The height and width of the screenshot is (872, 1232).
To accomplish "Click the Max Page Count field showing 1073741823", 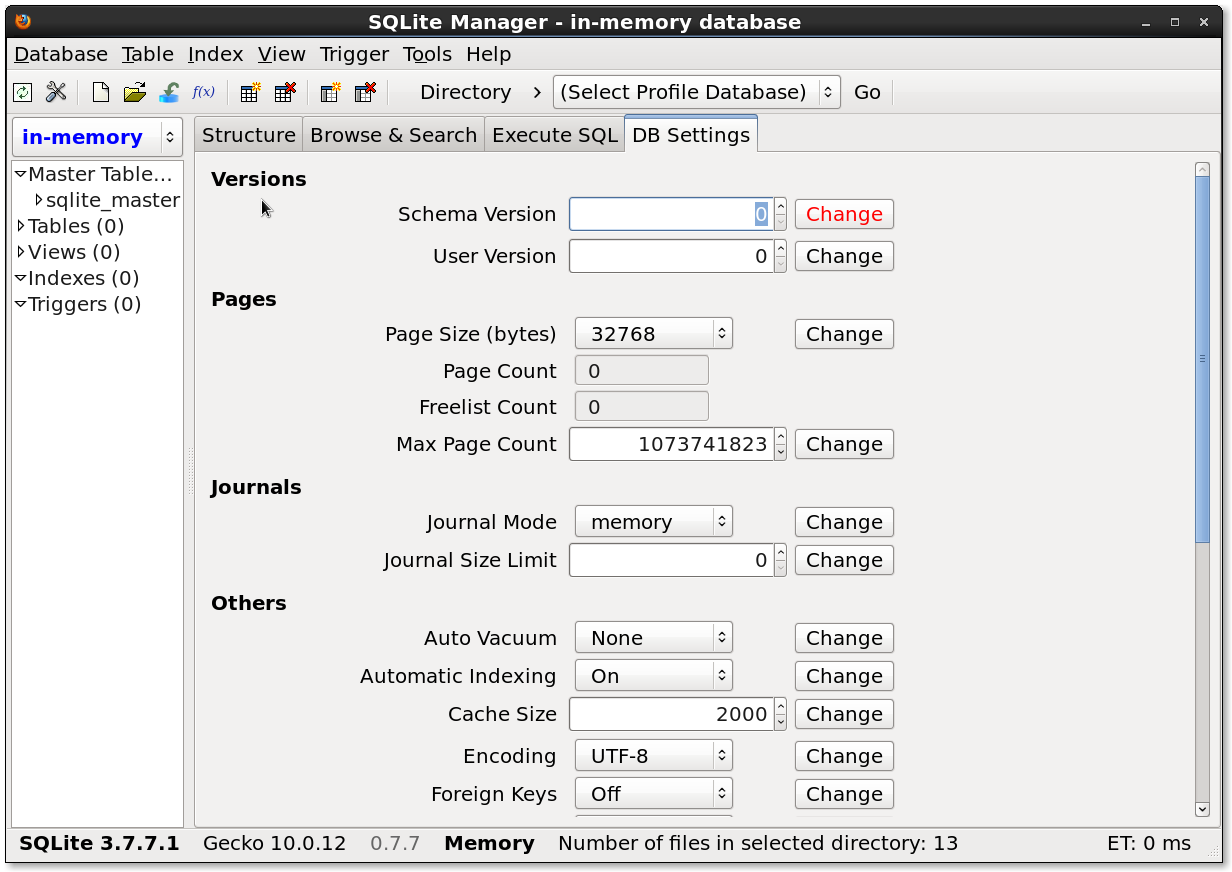I will click(x=671, y=444).
